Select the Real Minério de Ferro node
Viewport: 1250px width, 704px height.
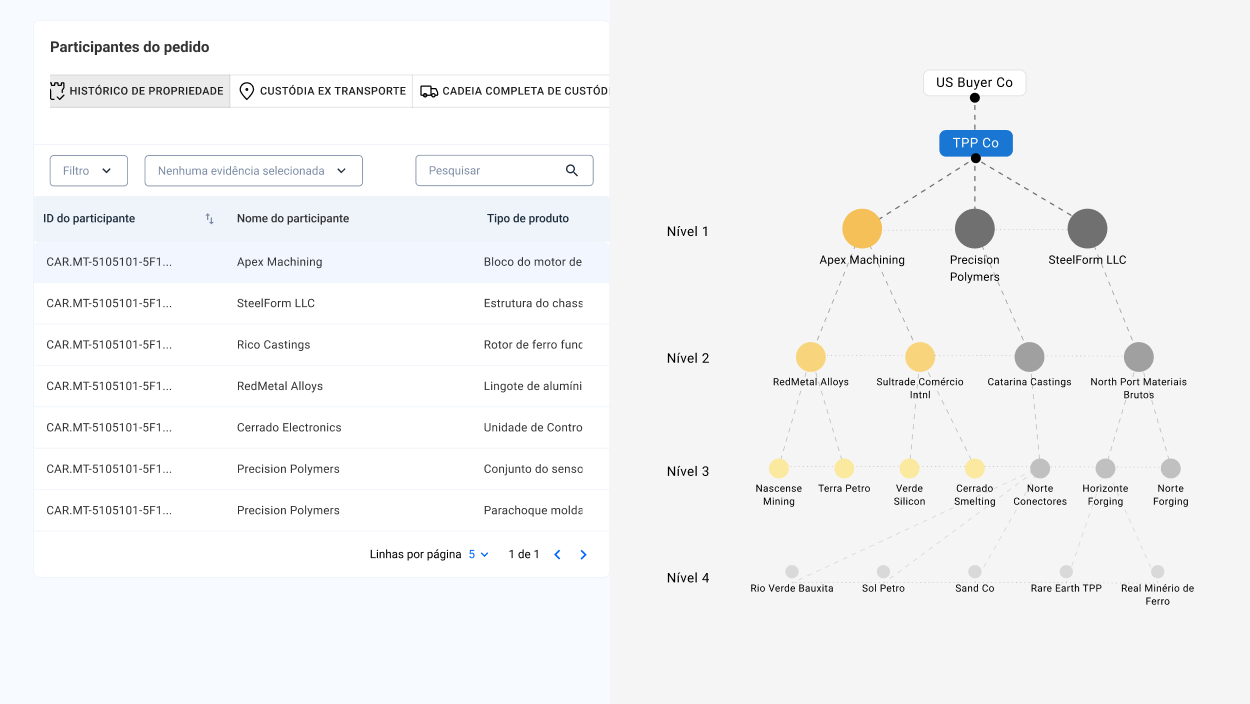[1157, 572]
